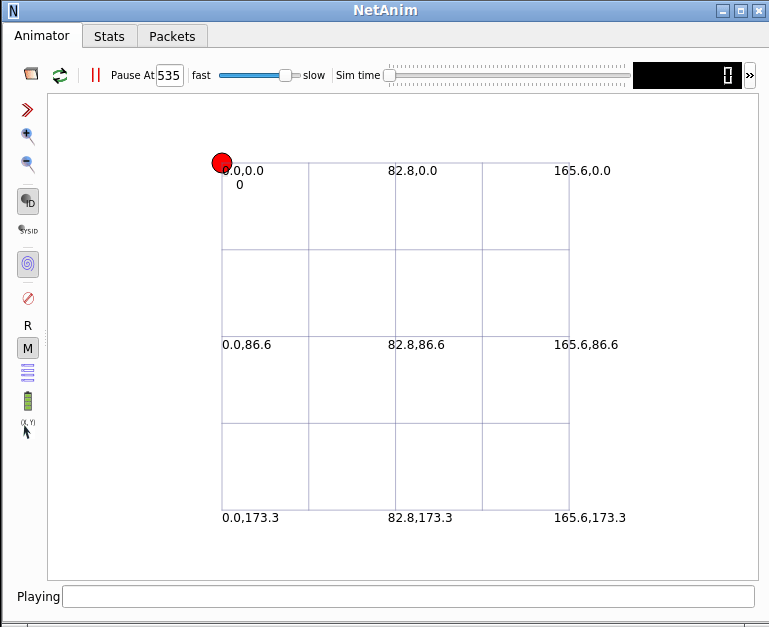769x627 pixels.
Task: Click the grid label 165.6,0.0
Action: (x=582, y=171)
